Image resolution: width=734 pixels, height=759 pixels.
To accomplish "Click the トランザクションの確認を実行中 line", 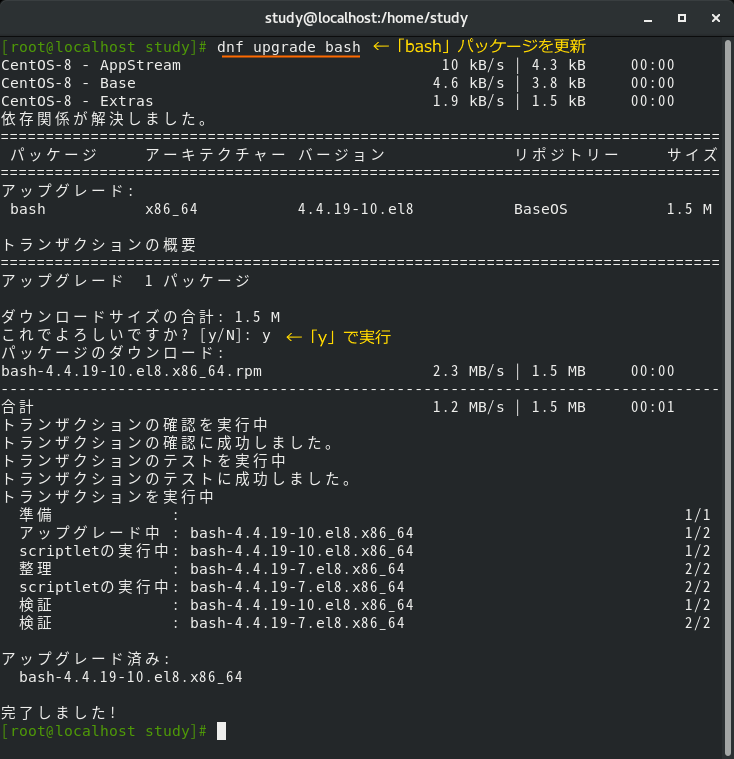I will coord(135,425).
